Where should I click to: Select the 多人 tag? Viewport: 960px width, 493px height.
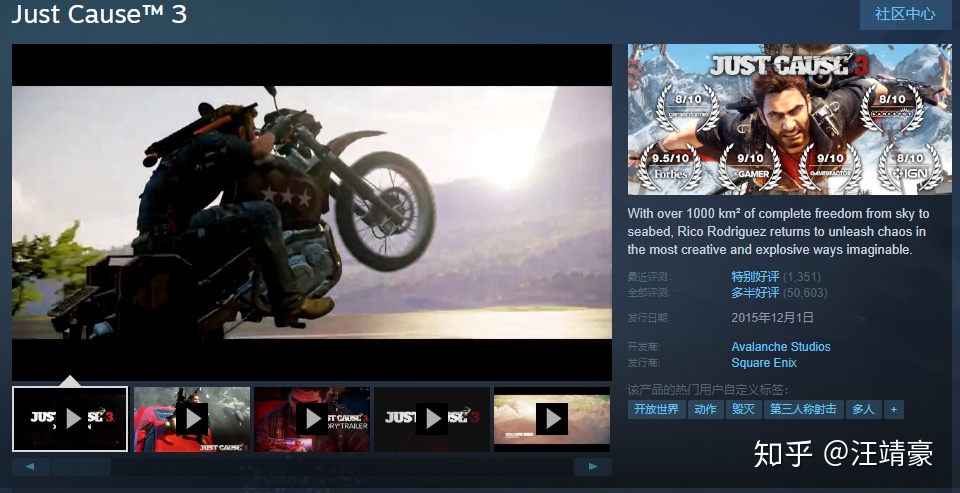863,409
